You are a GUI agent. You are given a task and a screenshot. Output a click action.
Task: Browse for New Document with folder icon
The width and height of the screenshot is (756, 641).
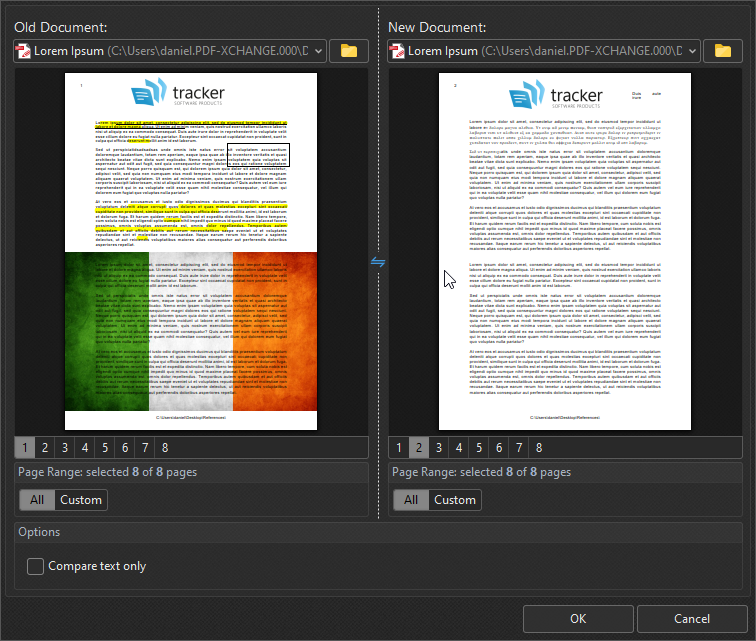click(722, 51)
